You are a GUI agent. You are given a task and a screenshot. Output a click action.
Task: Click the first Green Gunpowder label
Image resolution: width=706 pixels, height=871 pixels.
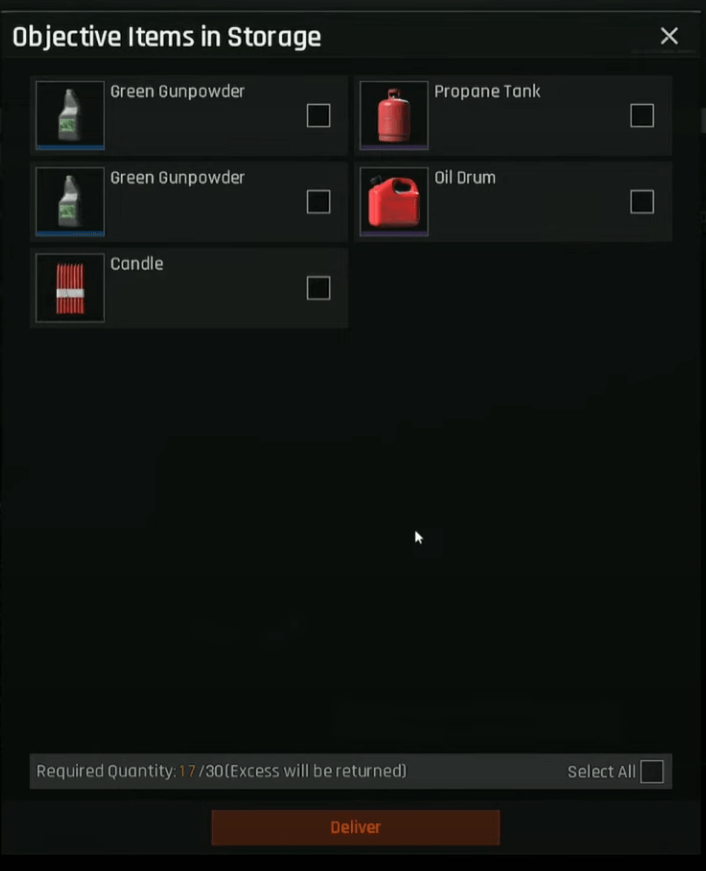pos(177,91)
